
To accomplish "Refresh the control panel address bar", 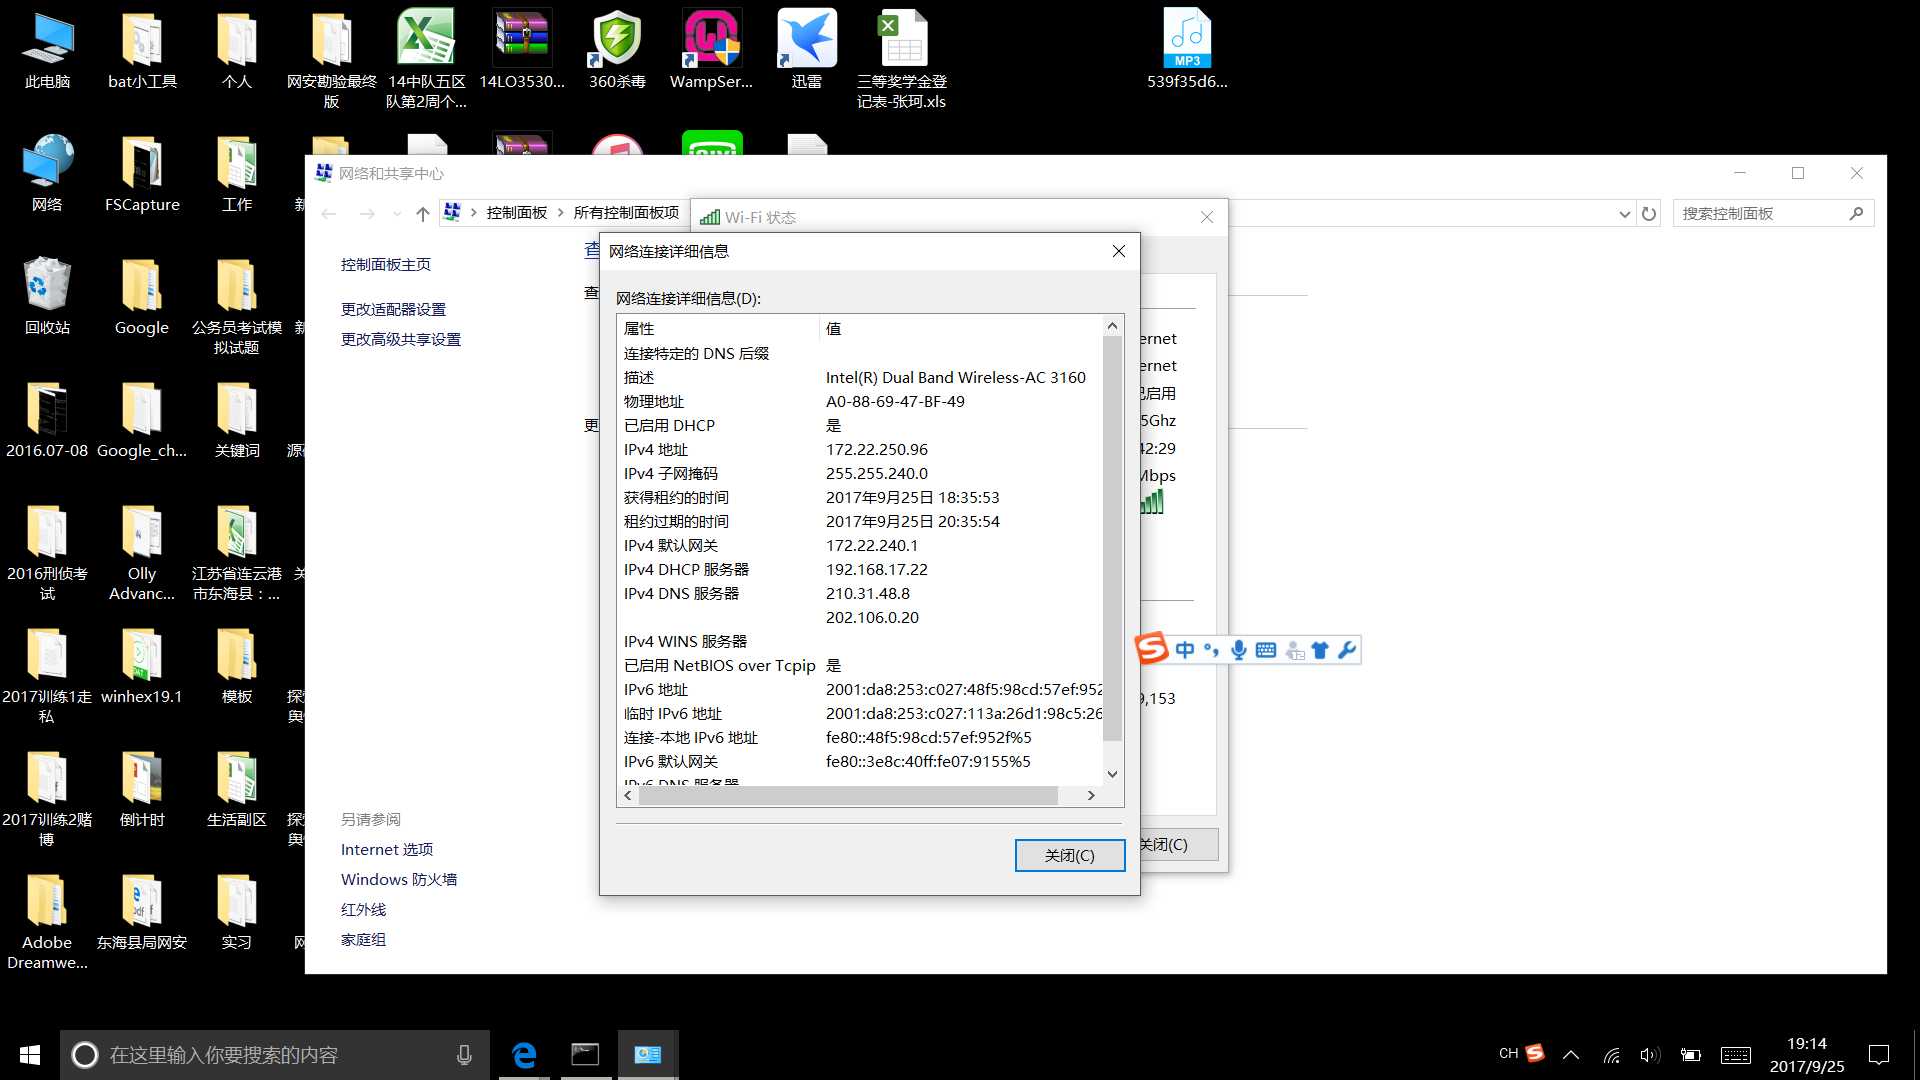I will coord(1649,214).
